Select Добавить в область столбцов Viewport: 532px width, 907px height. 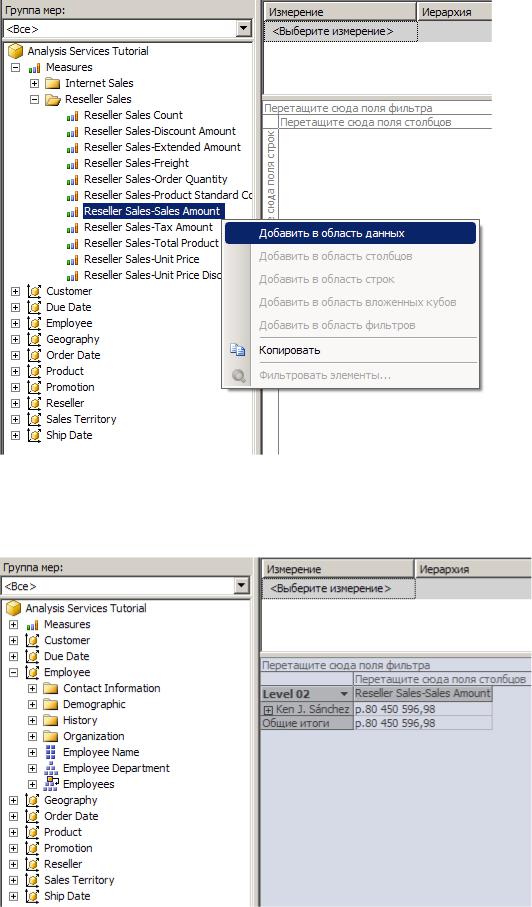tap(350, 256)
